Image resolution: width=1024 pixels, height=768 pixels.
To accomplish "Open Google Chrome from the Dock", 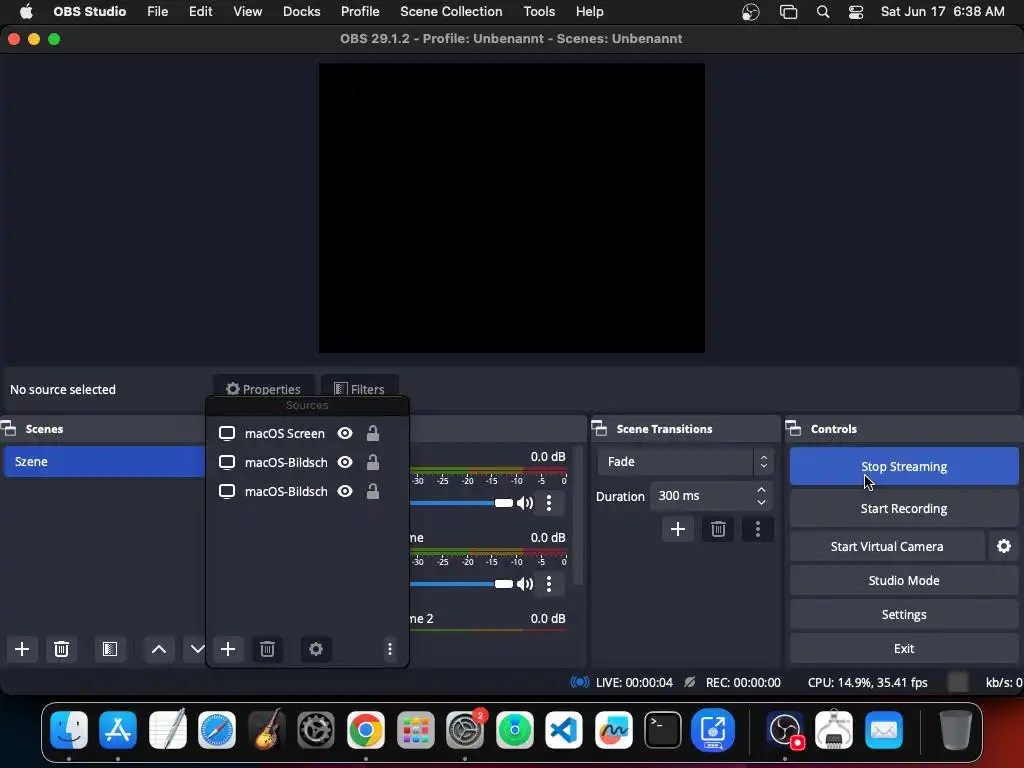I will point(366,729).
